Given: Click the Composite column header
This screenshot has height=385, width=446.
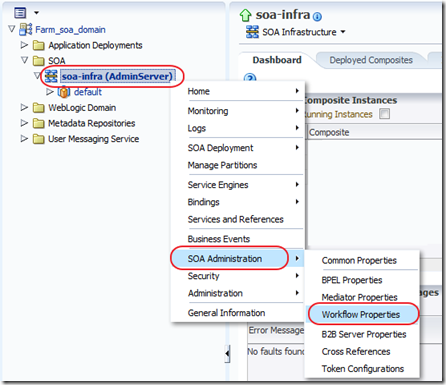Looking at the screenshot, I should click(329, 132).
